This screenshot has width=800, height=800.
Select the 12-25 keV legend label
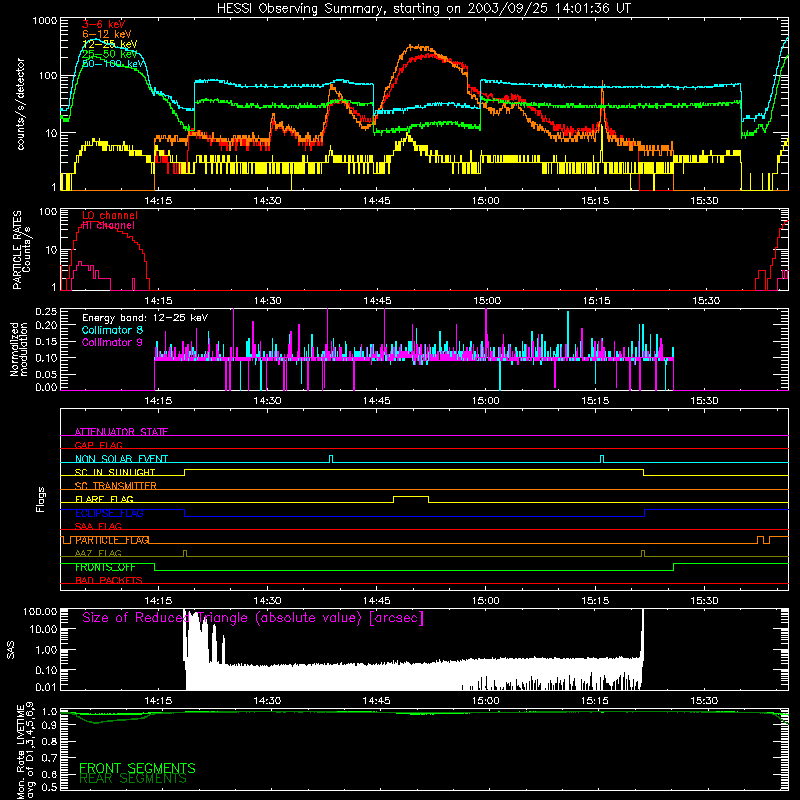tap(110, 44)
